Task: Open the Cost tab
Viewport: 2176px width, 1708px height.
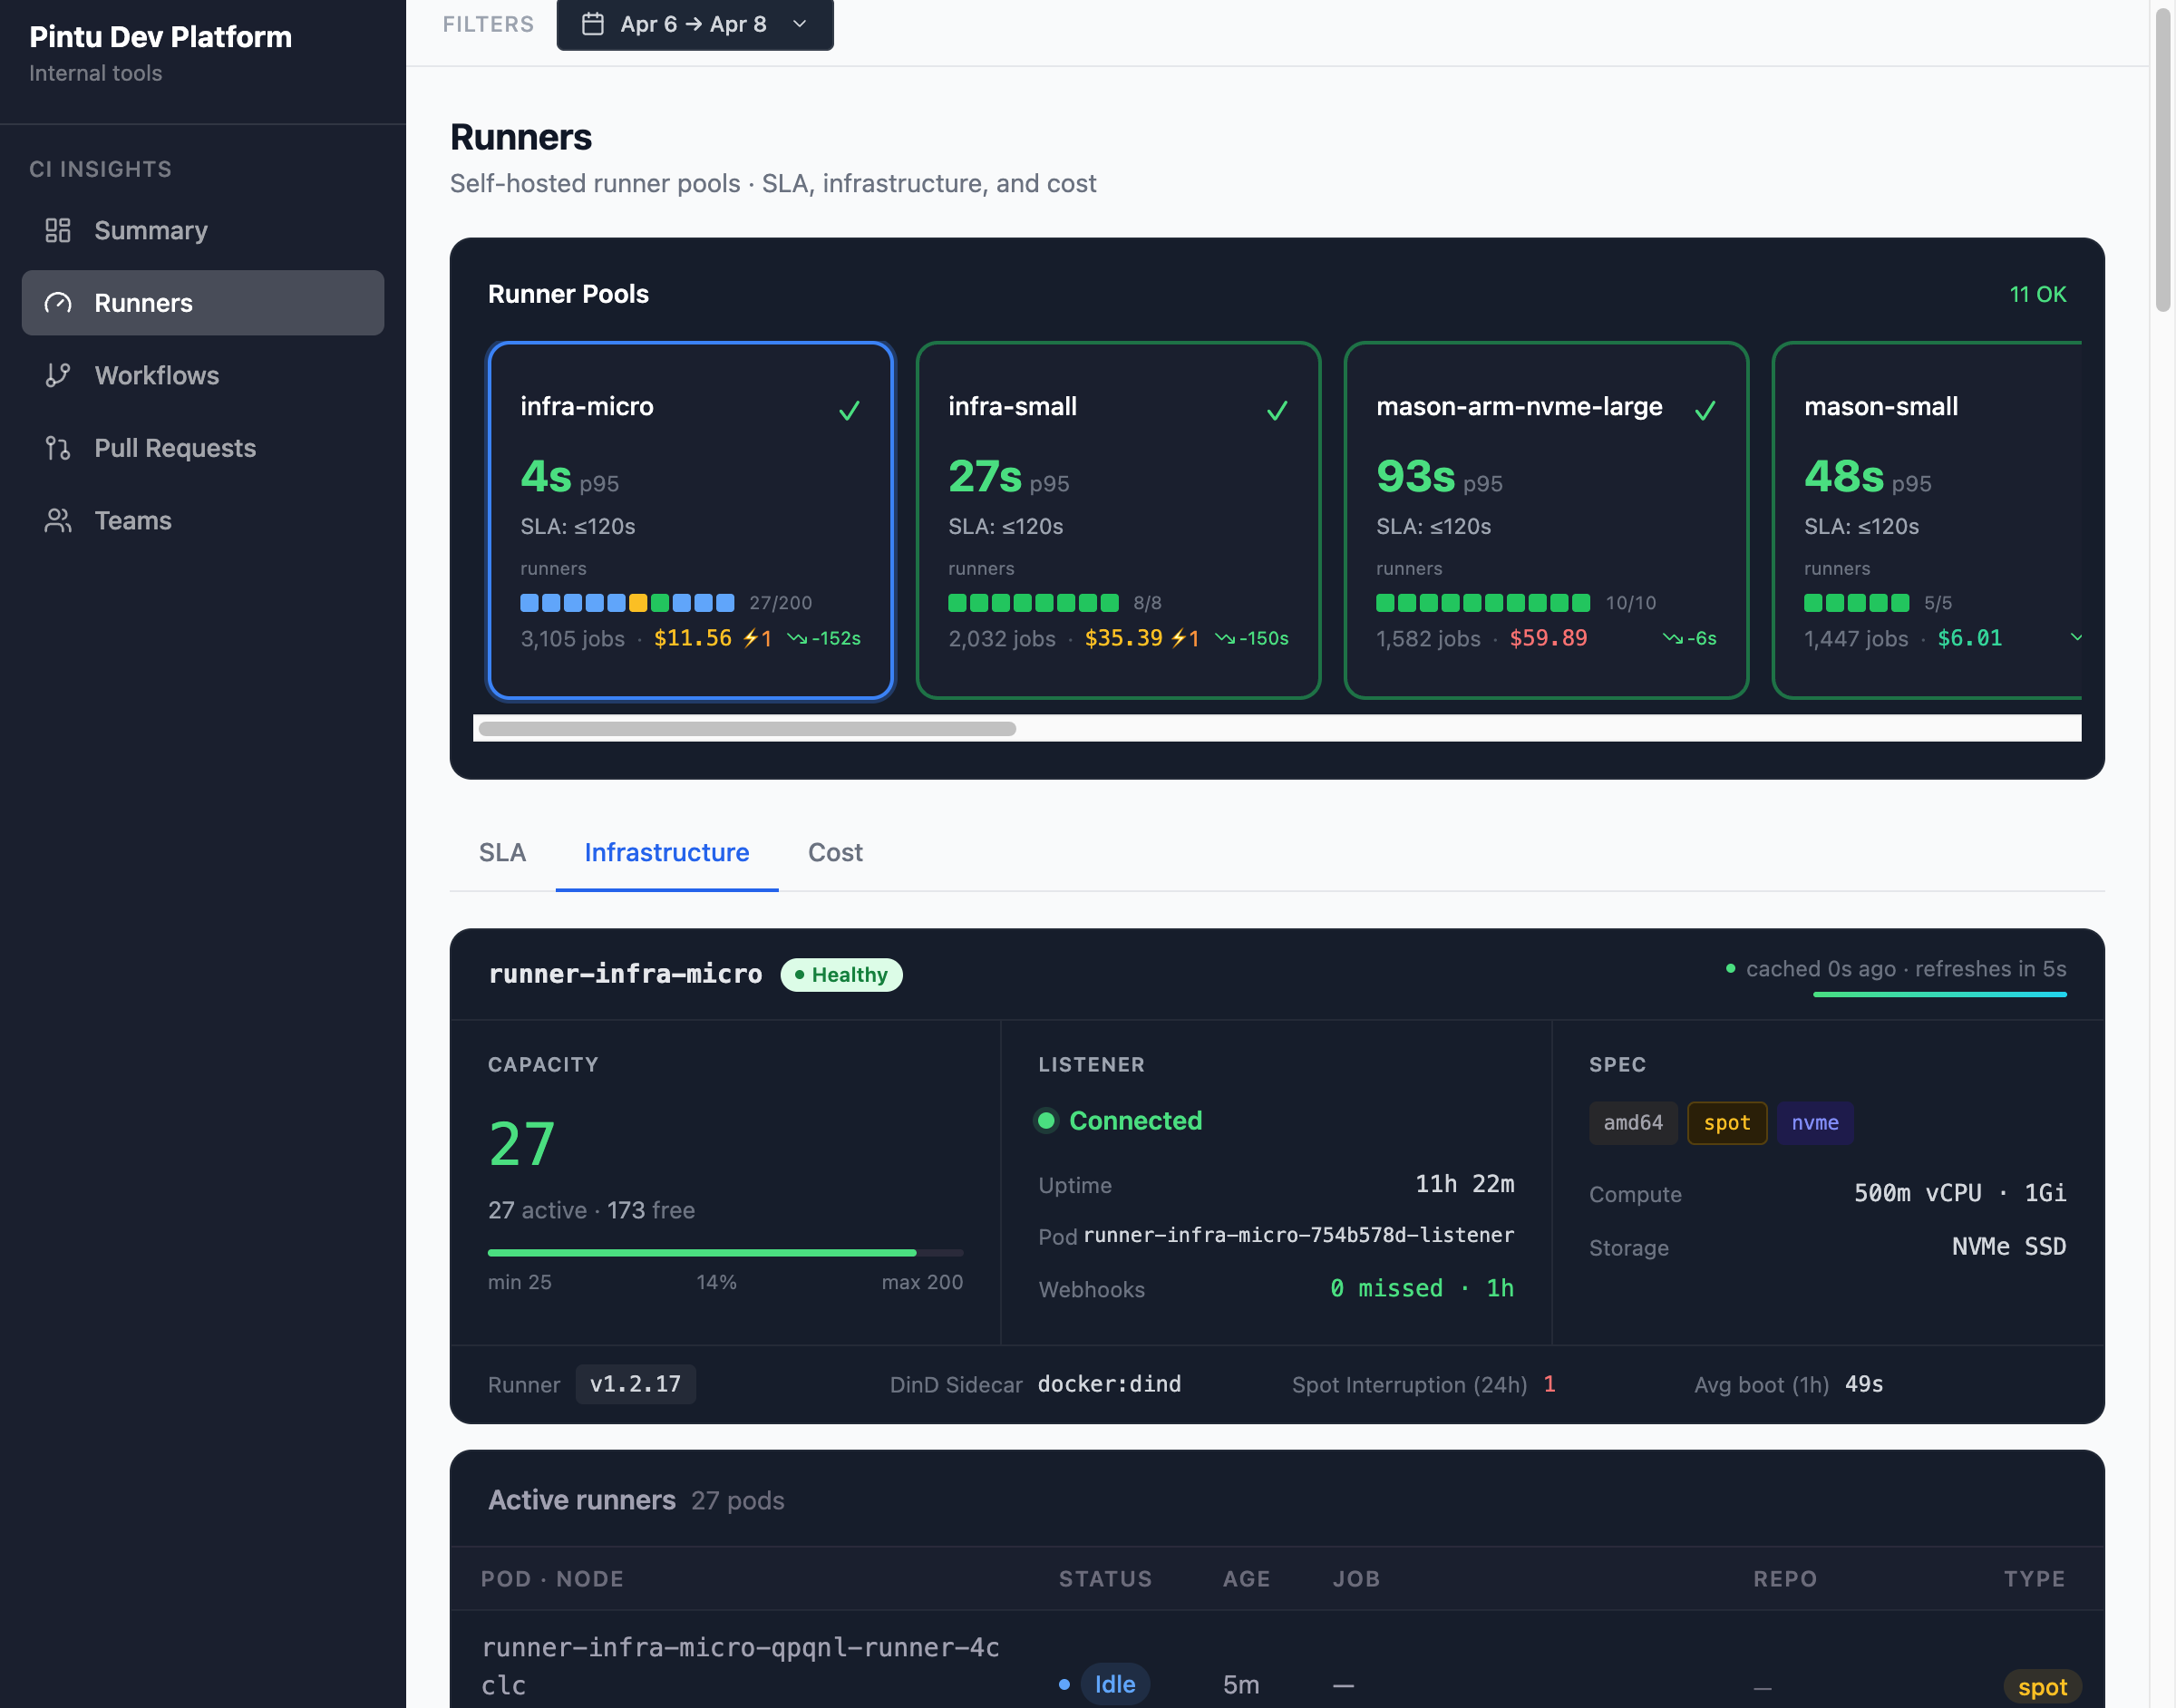Action: coord(834,852)
